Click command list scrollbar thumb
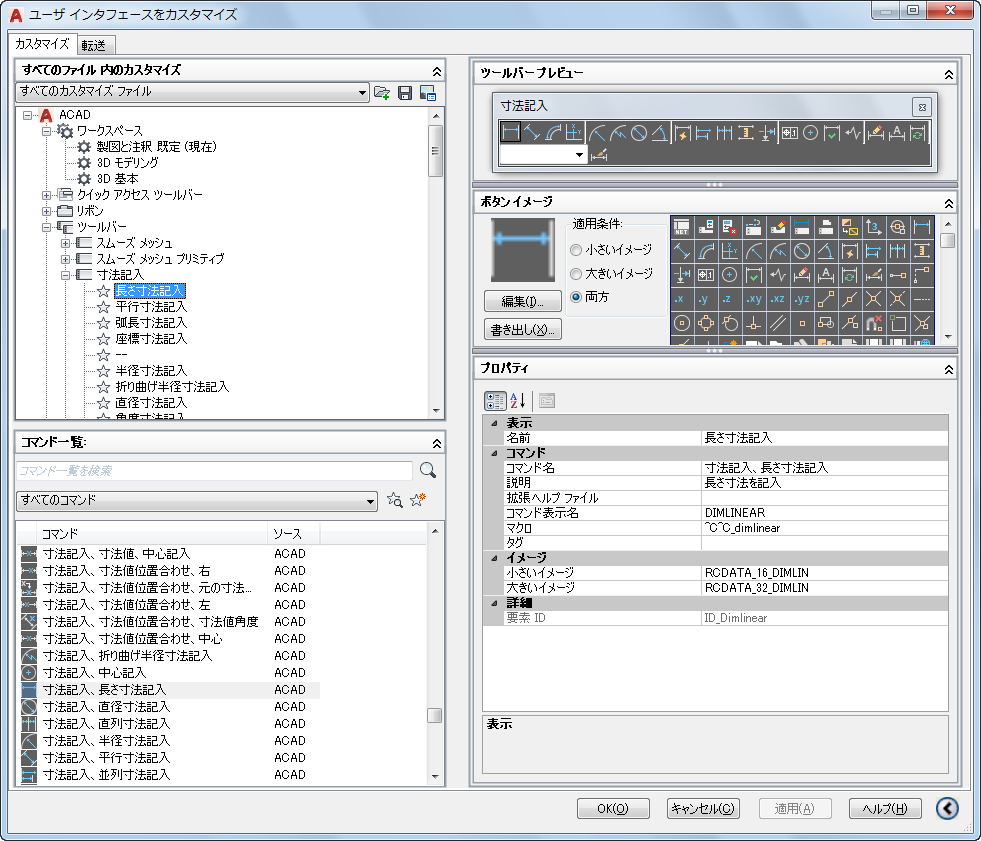This screenshot has height=841, width=981. tap(434, 715)
